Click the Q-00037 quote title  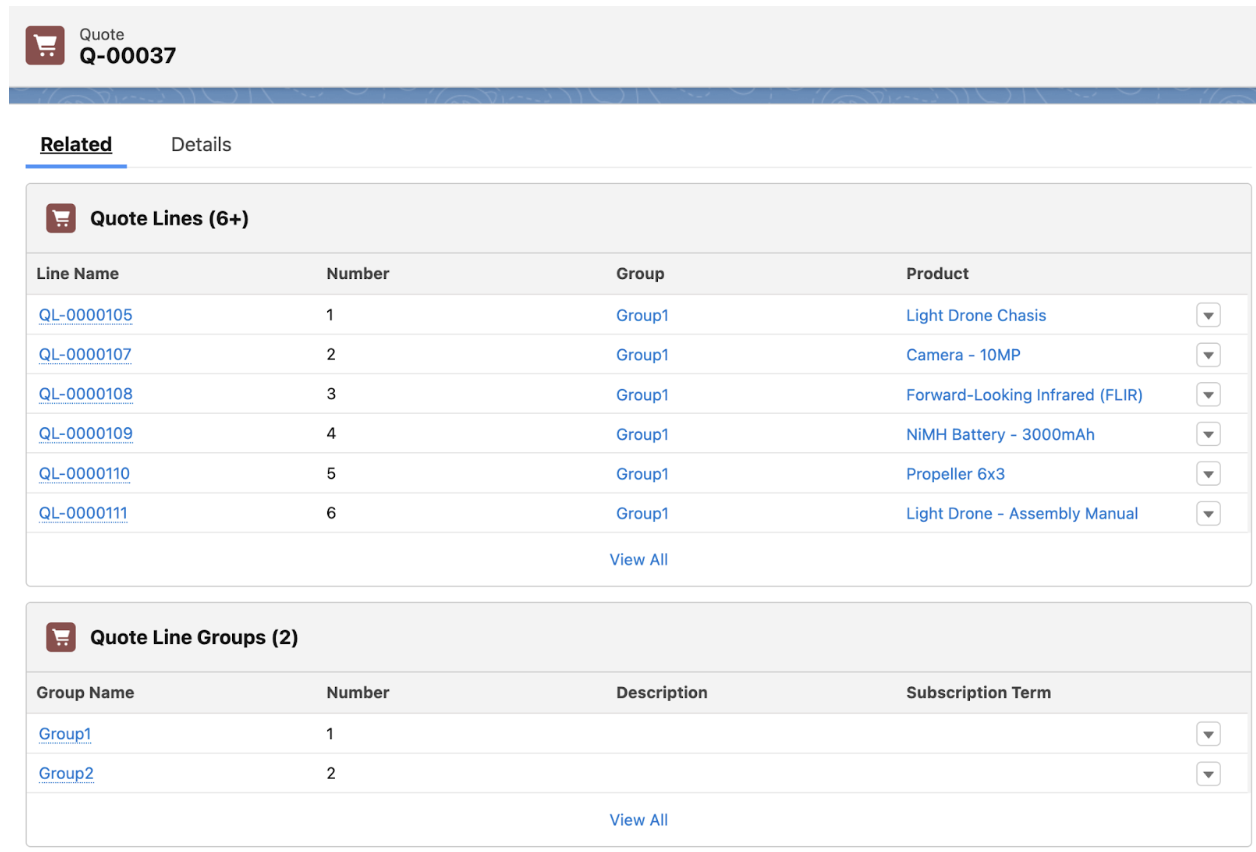pos(128,56)
